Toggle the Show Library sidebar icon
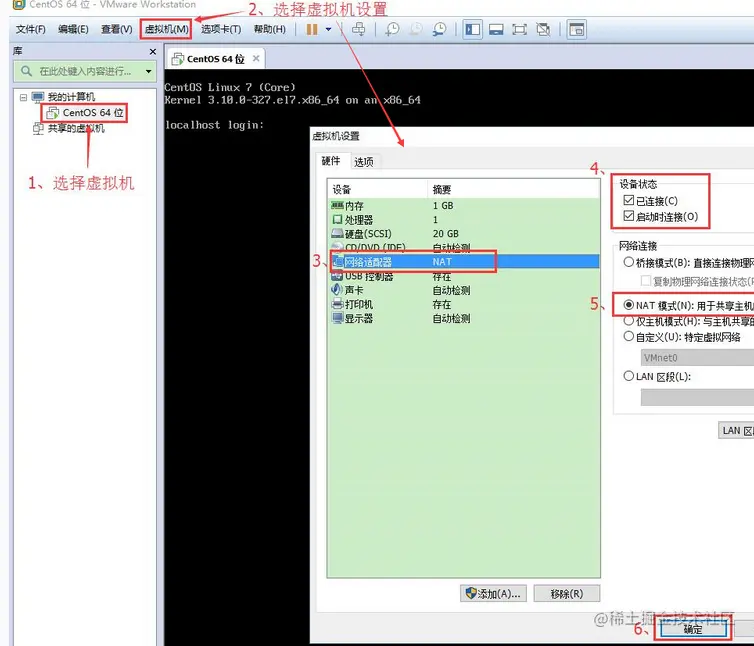Viewport: 754px width, 646px height. 473,29
